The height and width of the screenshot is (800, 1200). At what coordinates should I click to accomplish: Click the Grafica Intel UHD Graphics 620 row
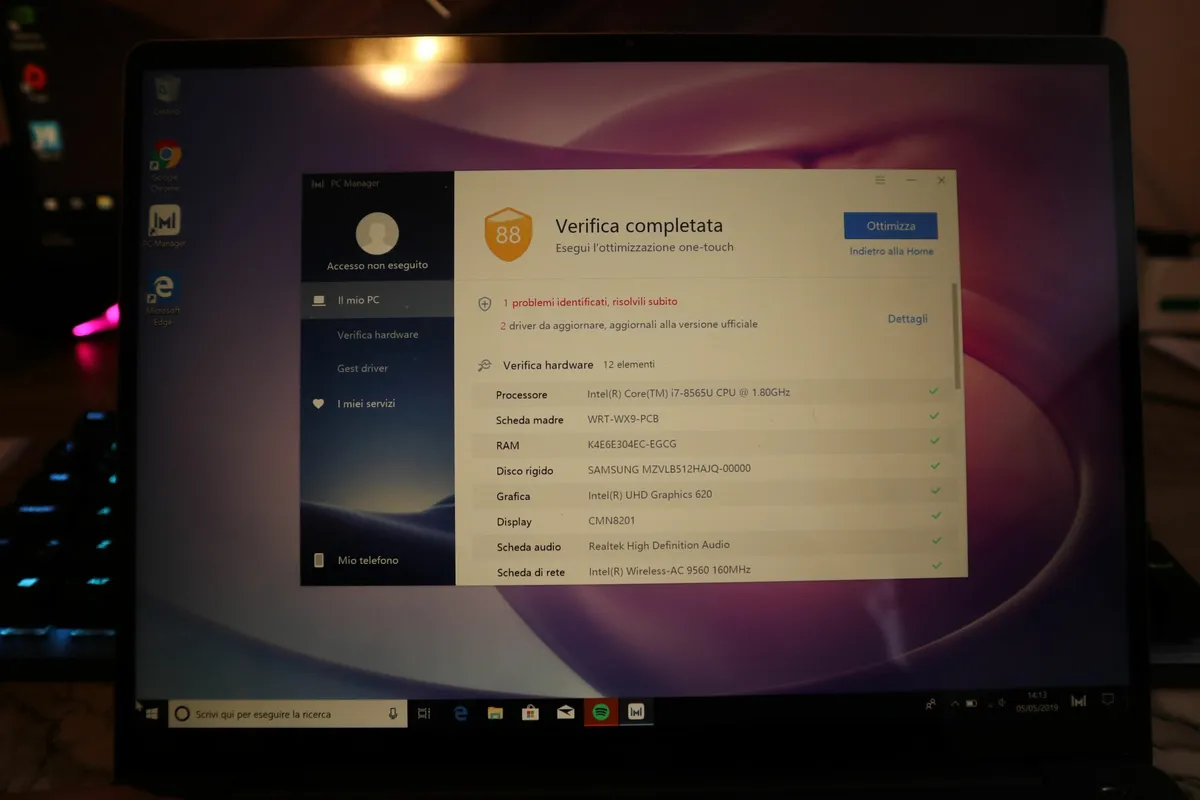715,496
